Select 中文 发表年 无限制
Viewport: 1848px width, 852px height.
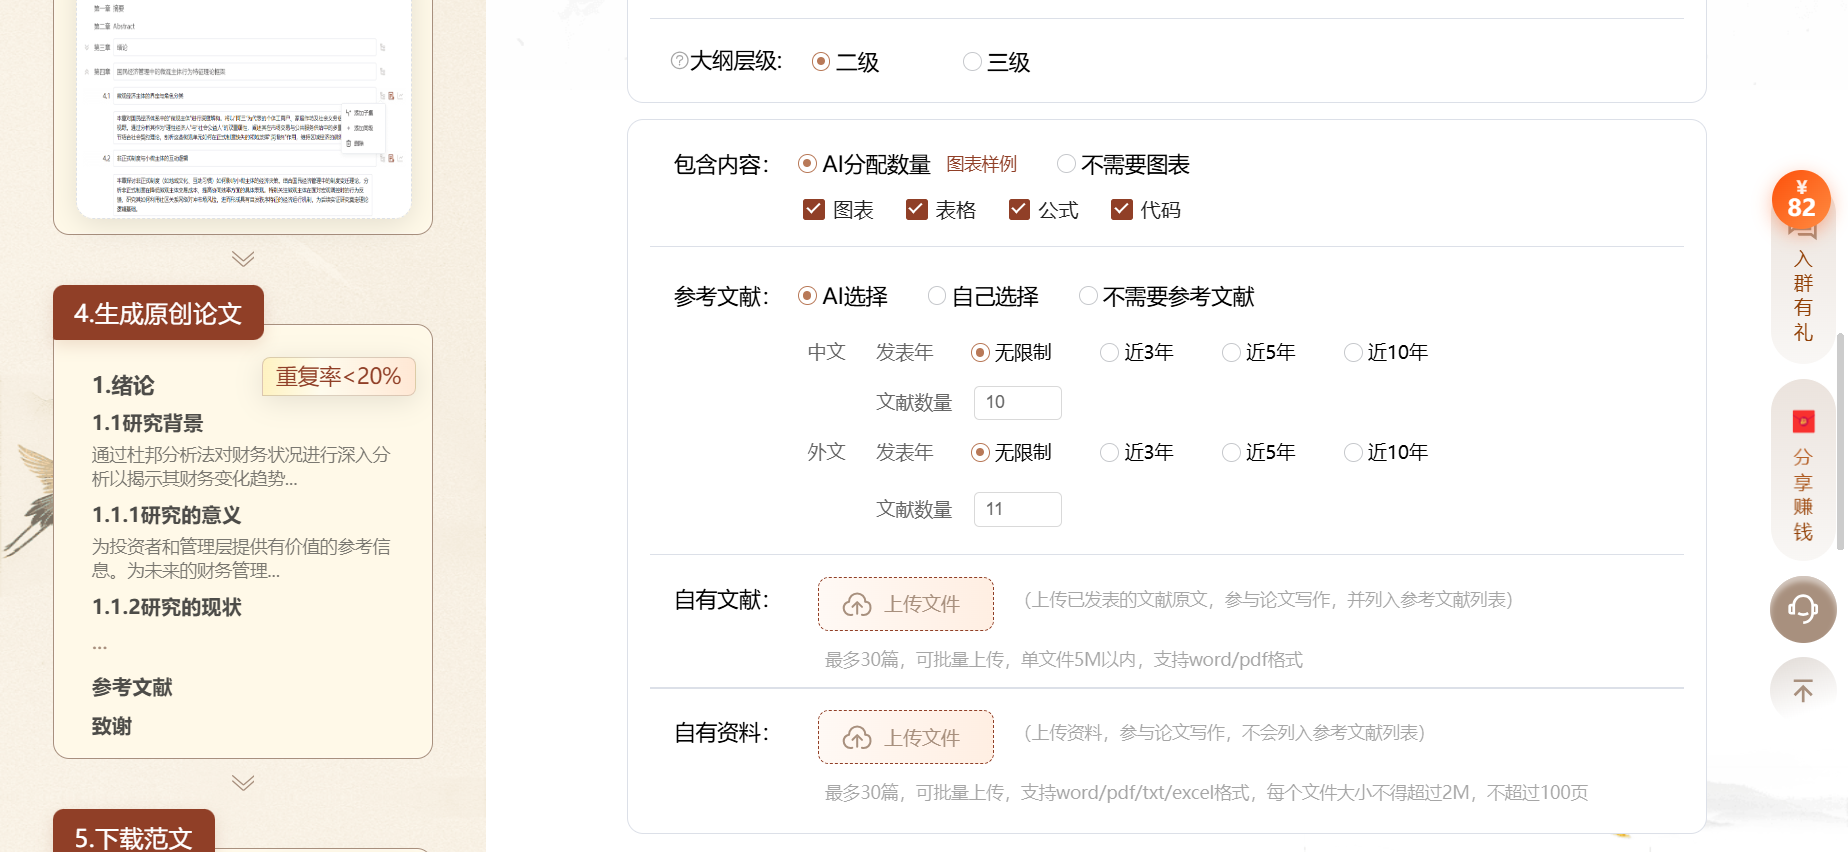point(980,352)
